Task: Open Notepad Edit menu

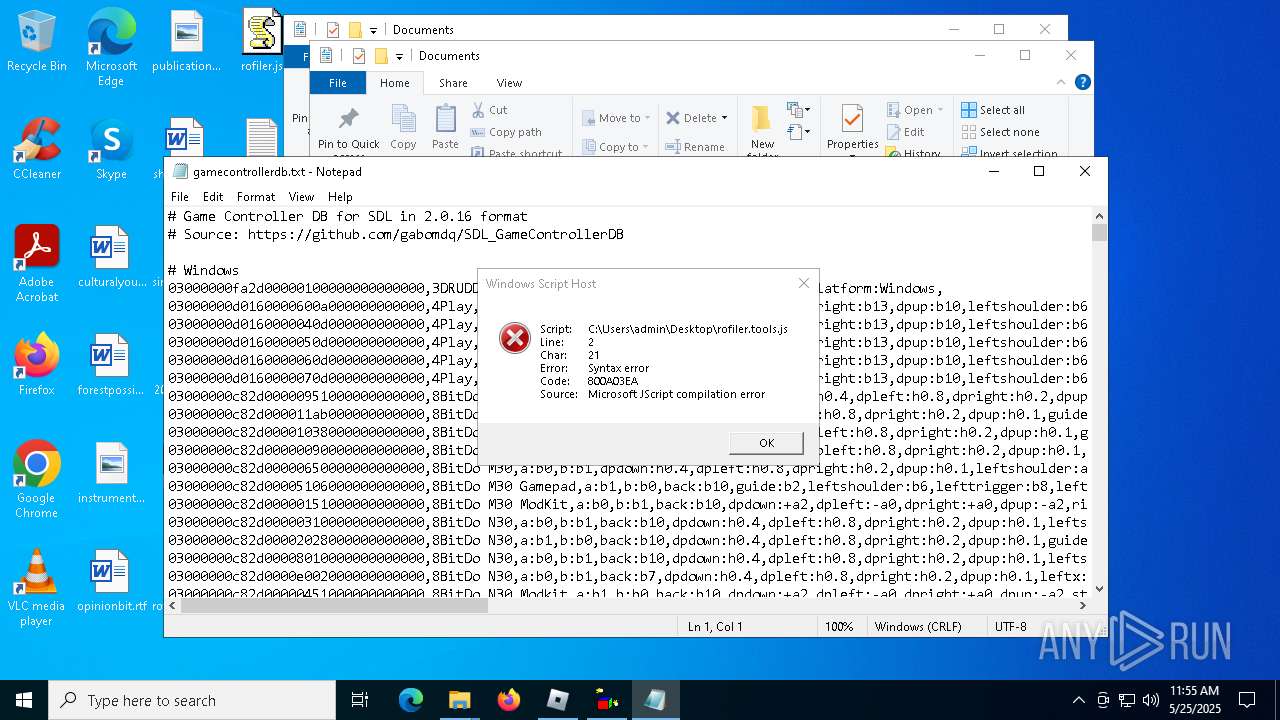Action: 213,197
